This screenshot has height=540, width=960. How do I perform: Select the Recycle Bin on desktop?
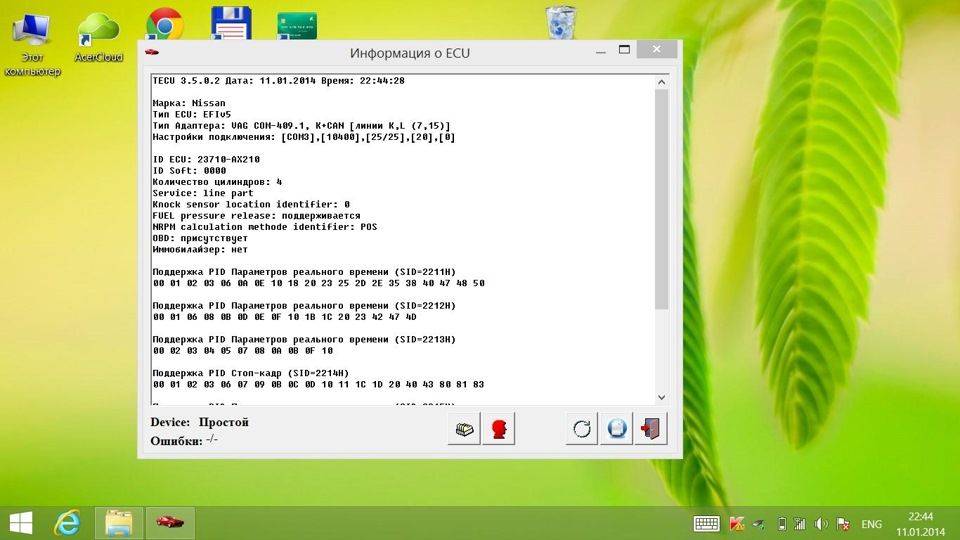560,24
